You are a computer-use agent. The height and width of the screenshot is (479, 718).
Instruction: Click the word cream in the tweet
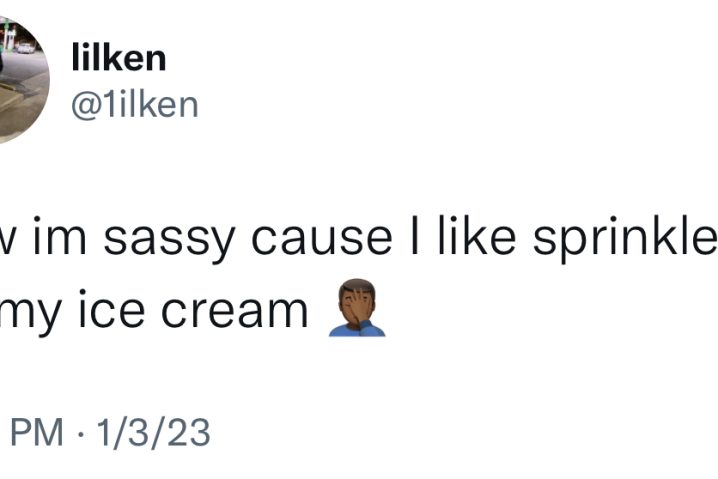click(x=234, y=311)
